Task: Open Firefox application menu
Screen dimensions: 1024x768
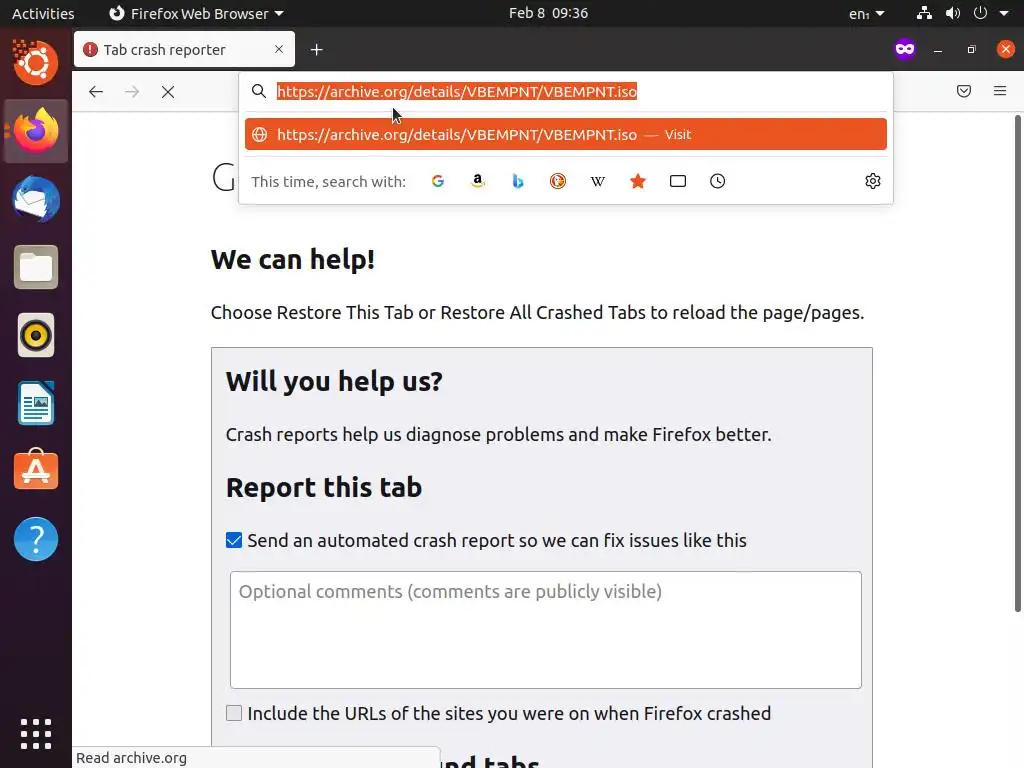Action: click(x=1000, y=91)
